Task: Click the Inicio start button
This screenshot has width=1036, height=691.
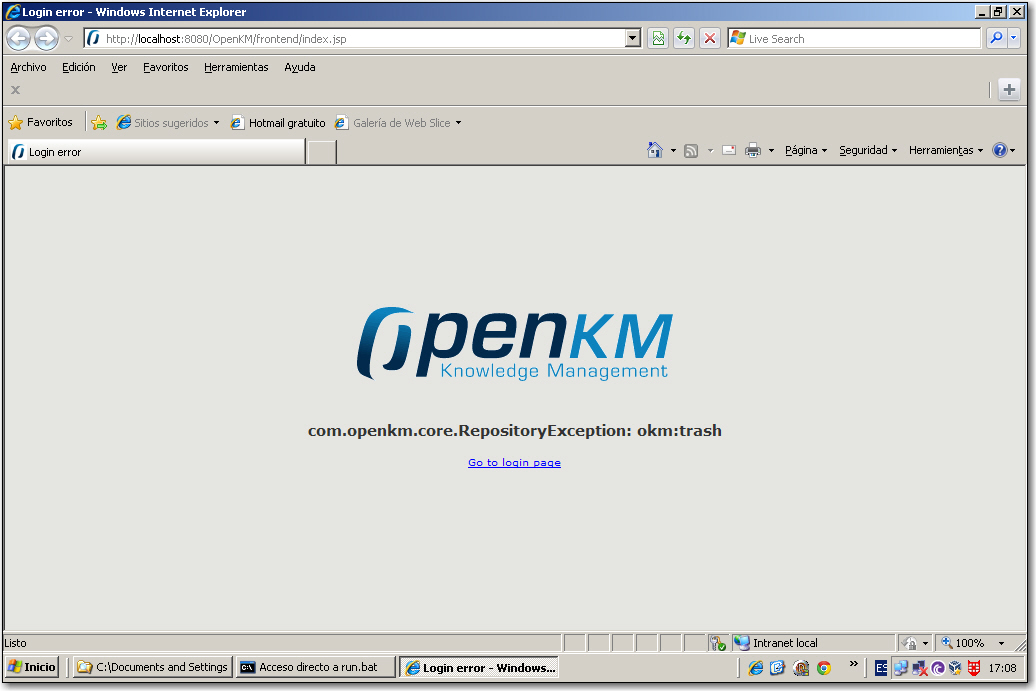Action: point(30,667)
